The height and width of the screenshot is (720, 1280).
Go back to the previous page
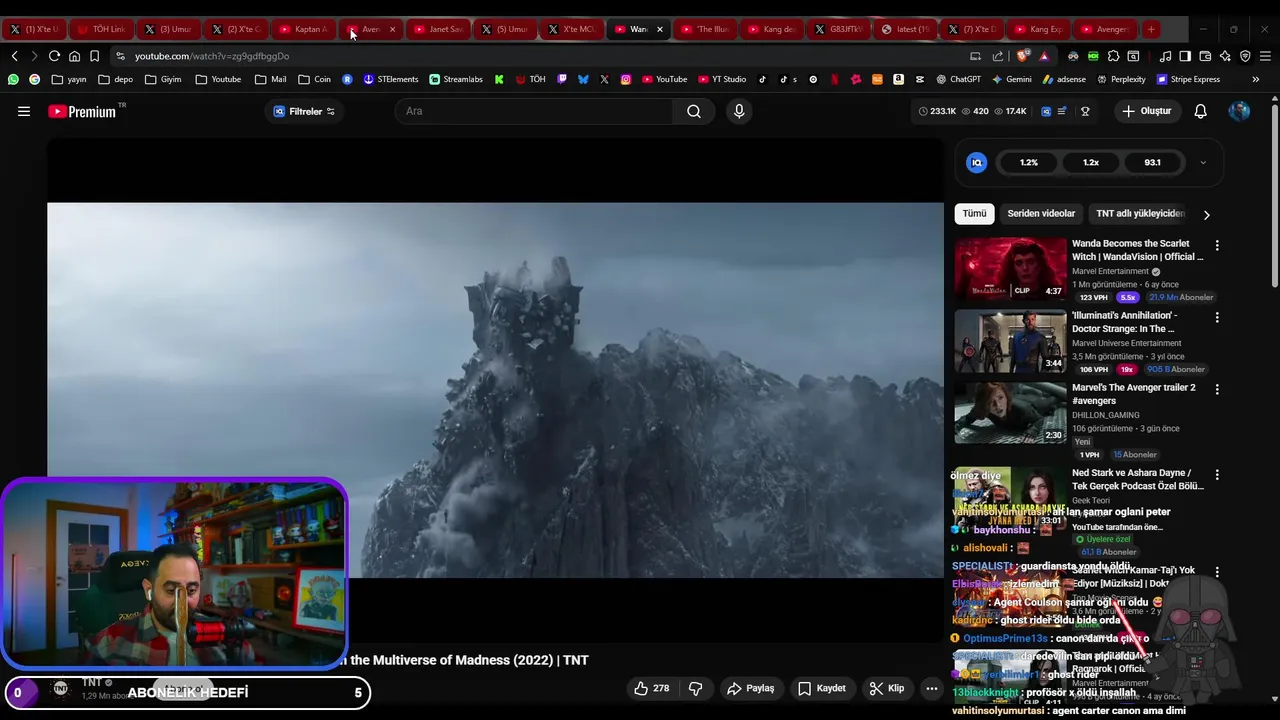point(14,56)
